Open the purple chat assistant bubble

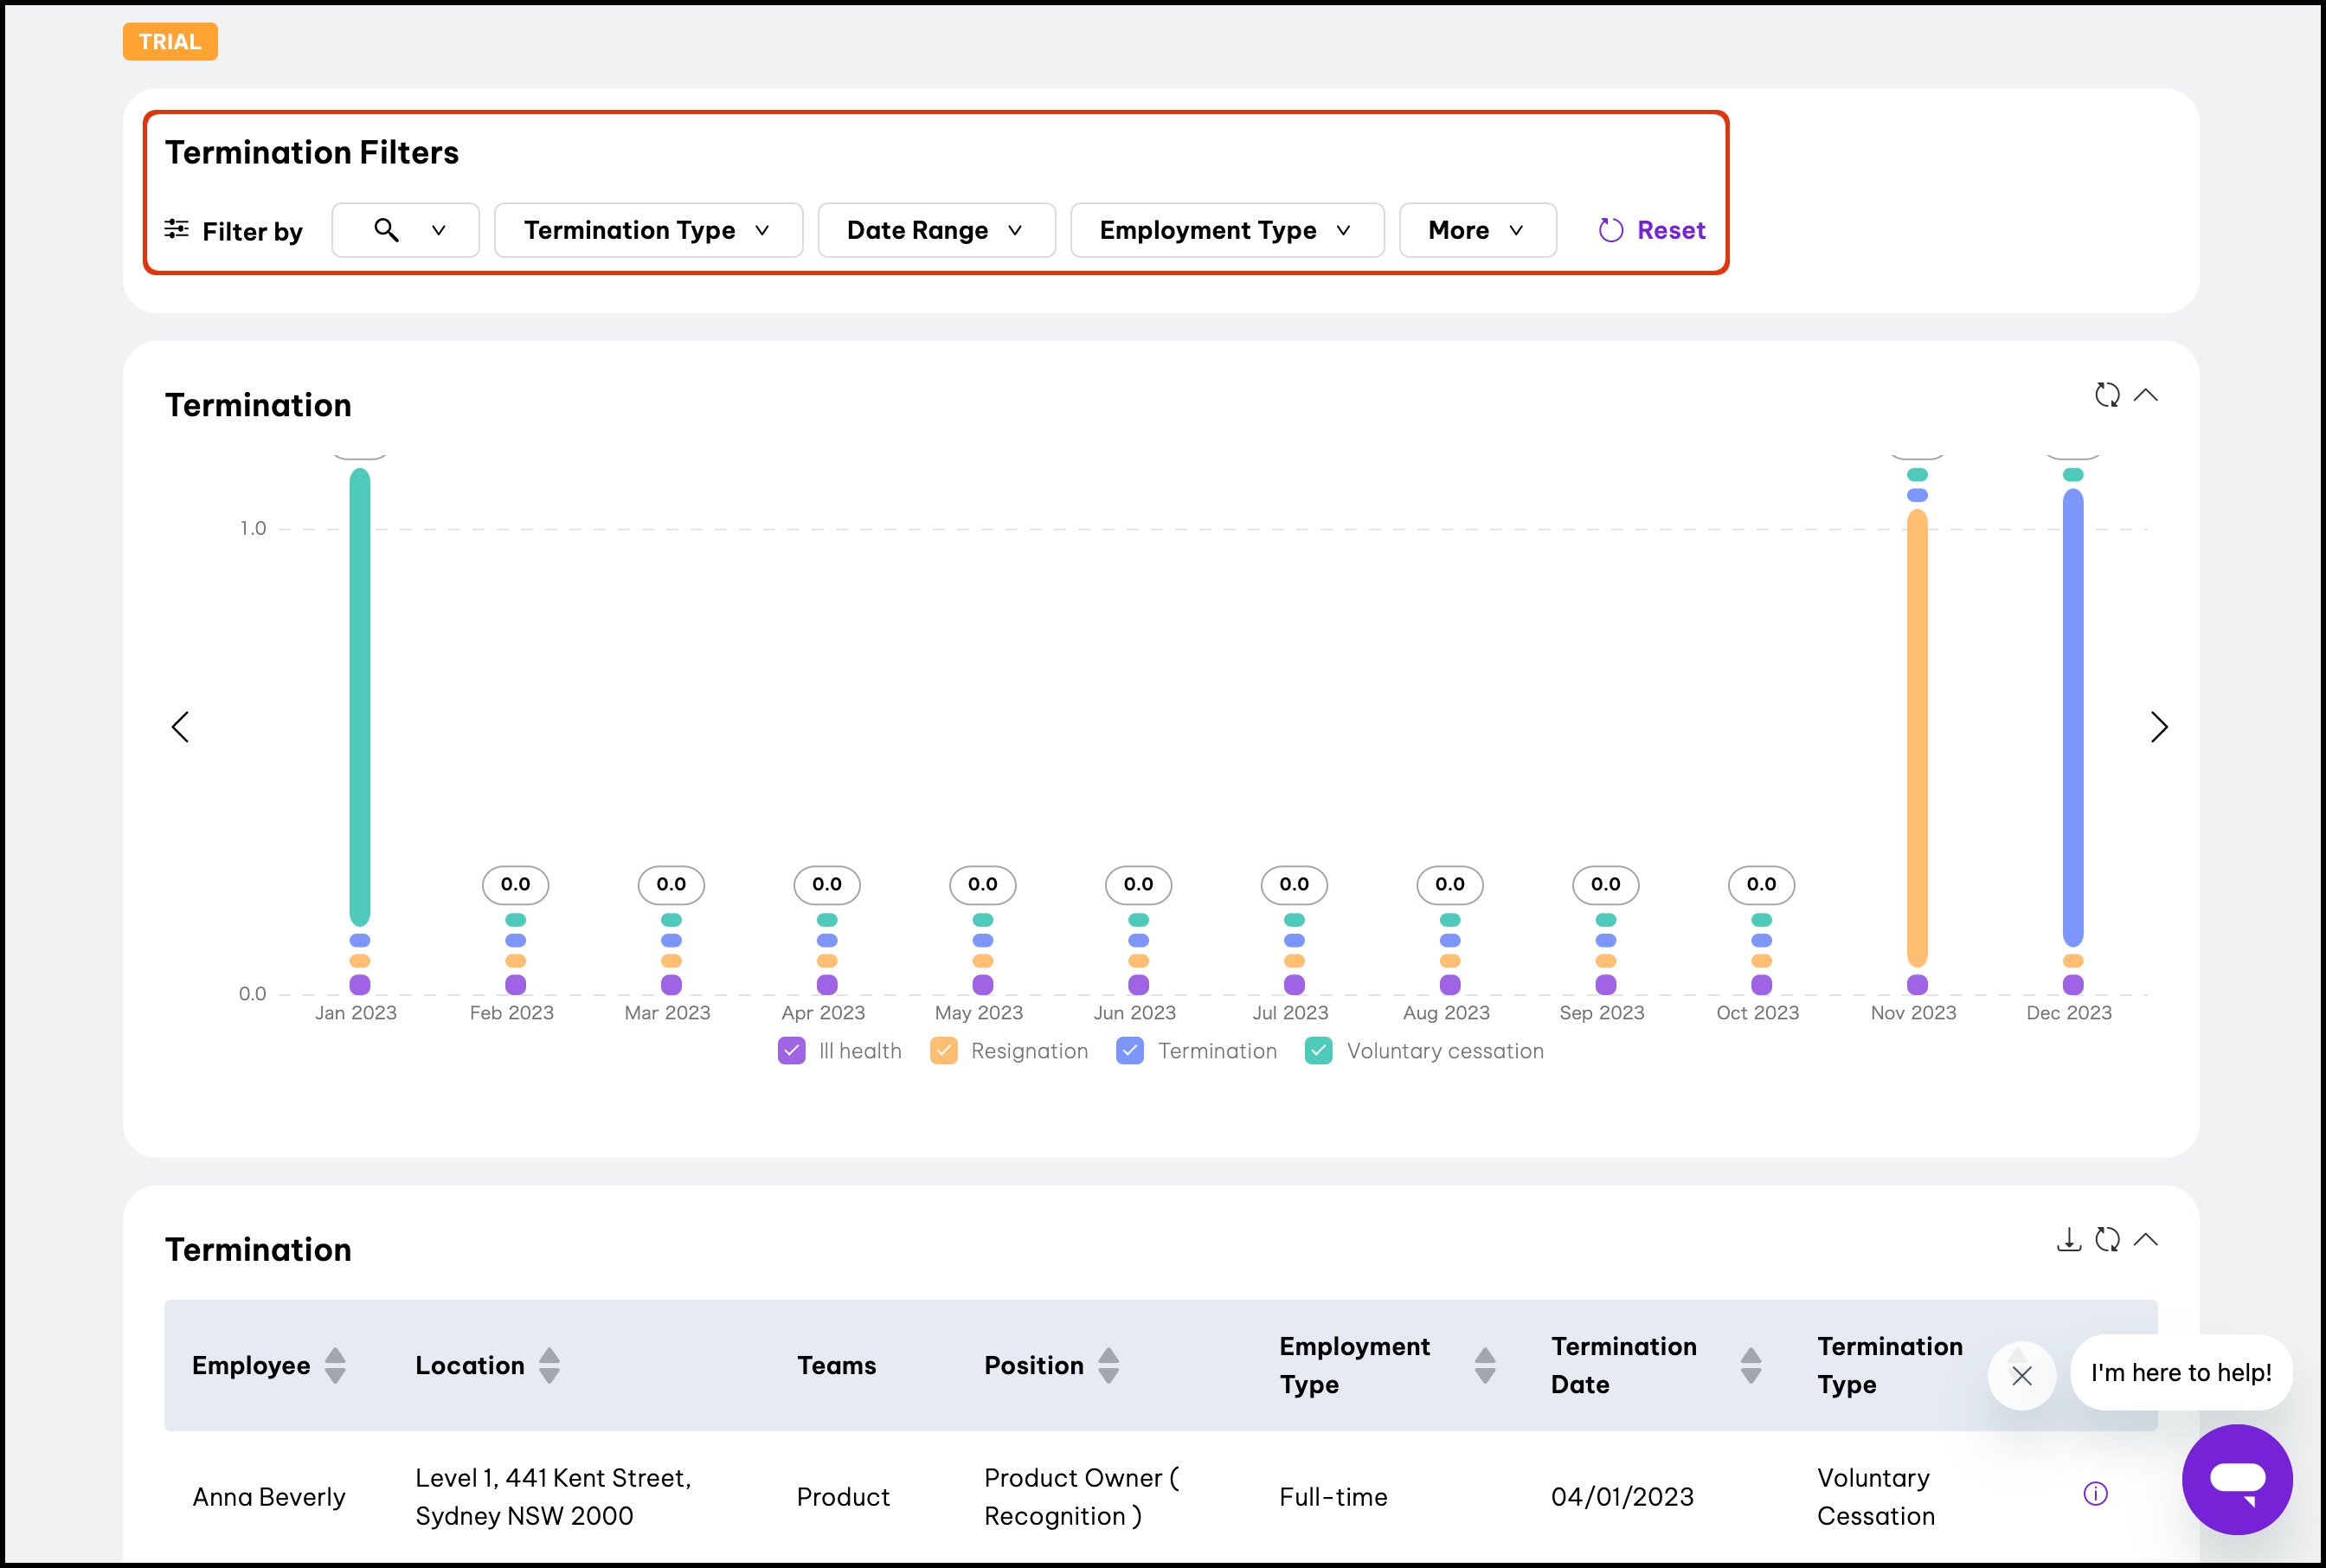[x=2237, y=1479]
